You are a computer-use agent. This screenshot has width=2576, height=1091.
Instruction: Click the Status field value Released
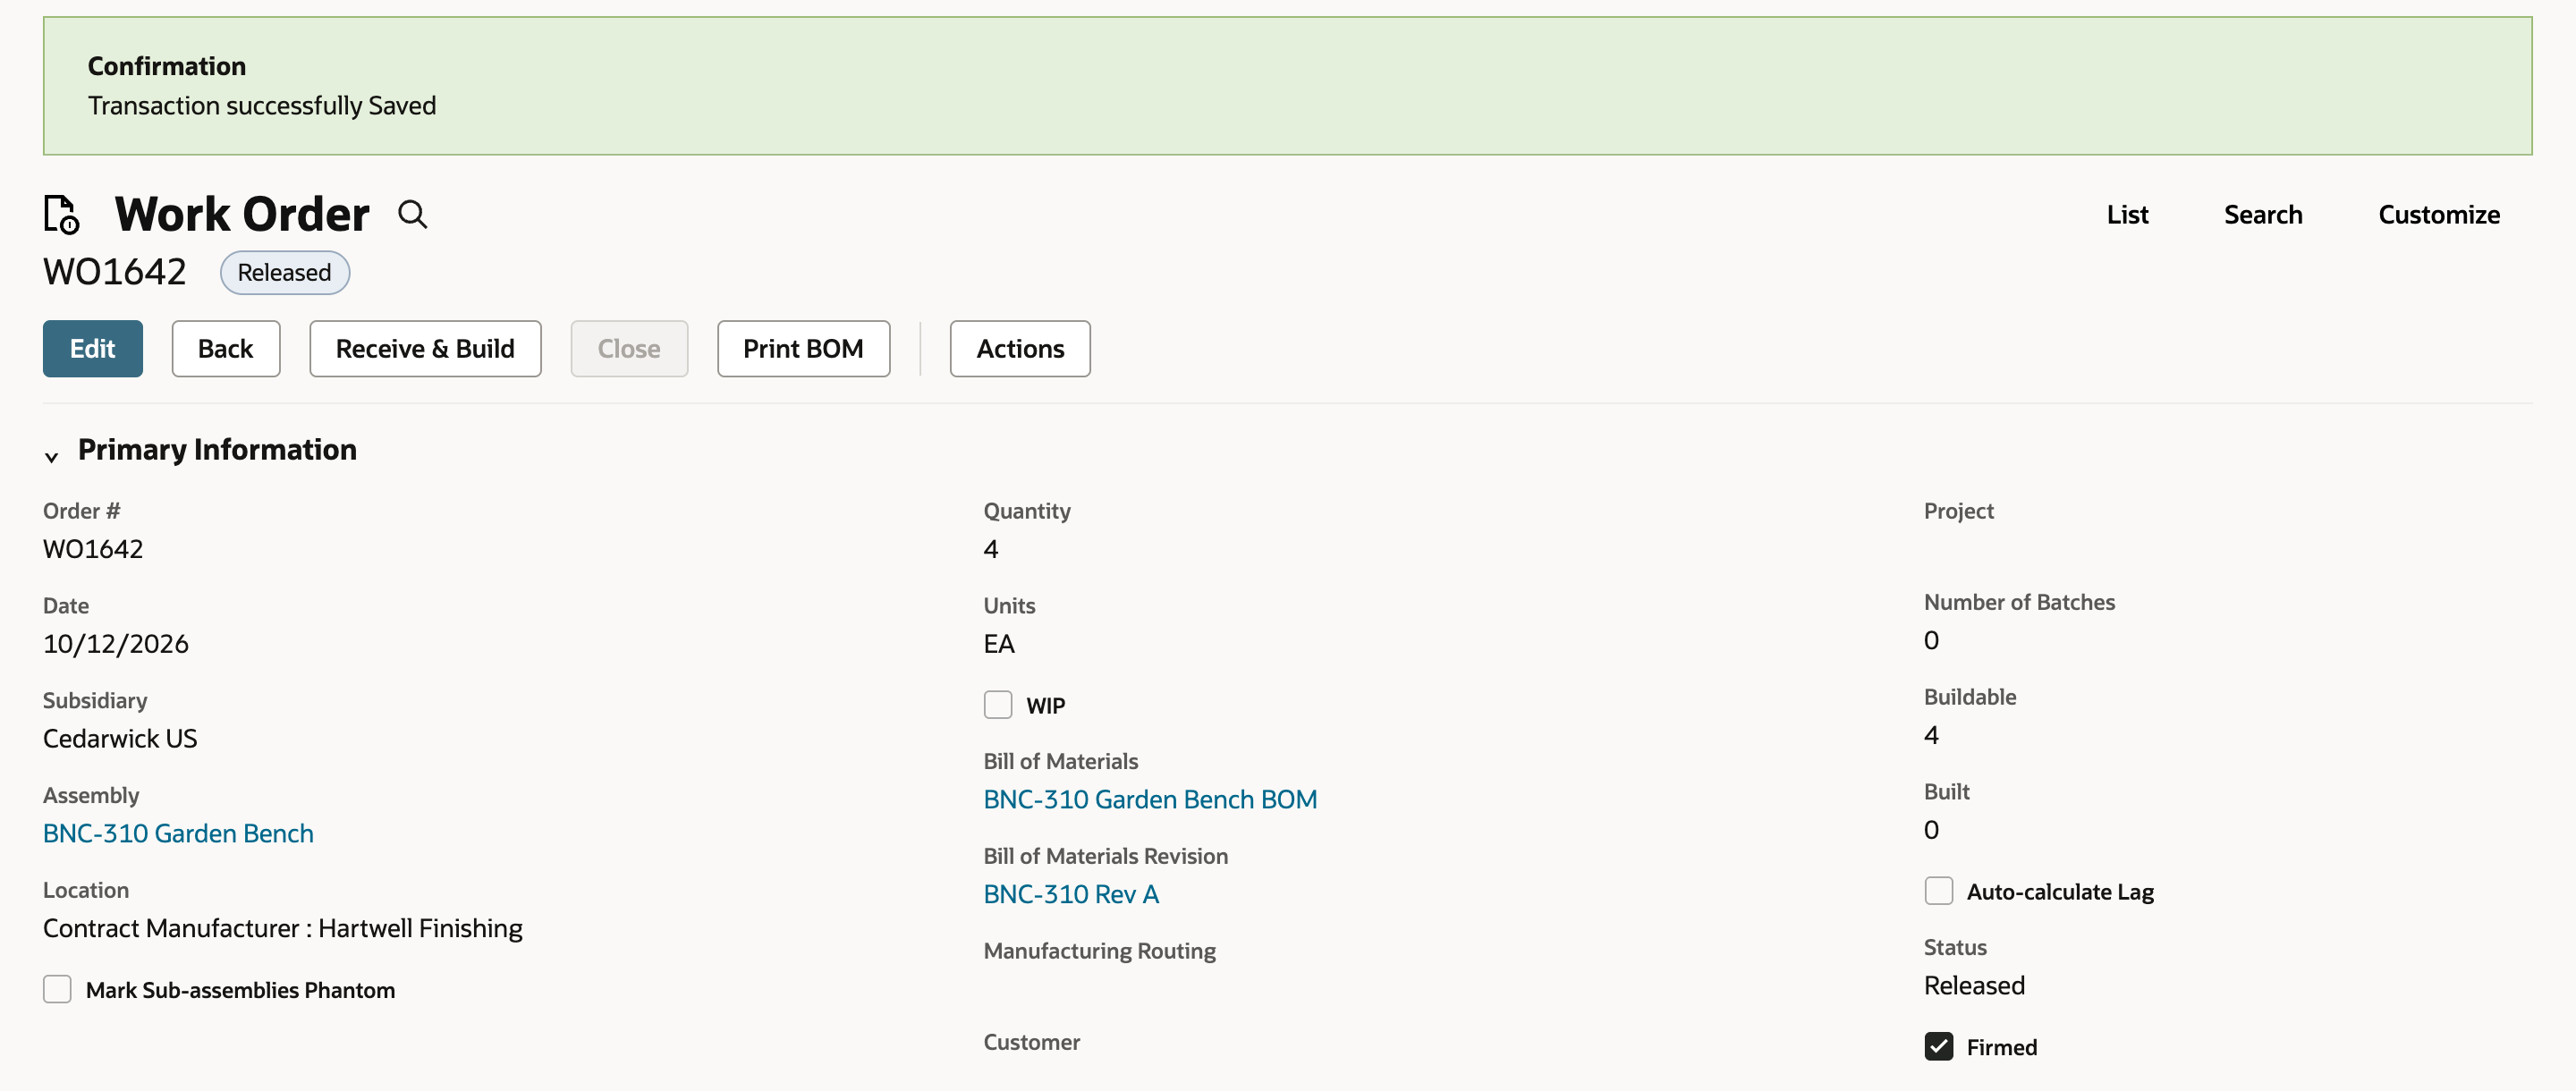tap(1974, 985)
